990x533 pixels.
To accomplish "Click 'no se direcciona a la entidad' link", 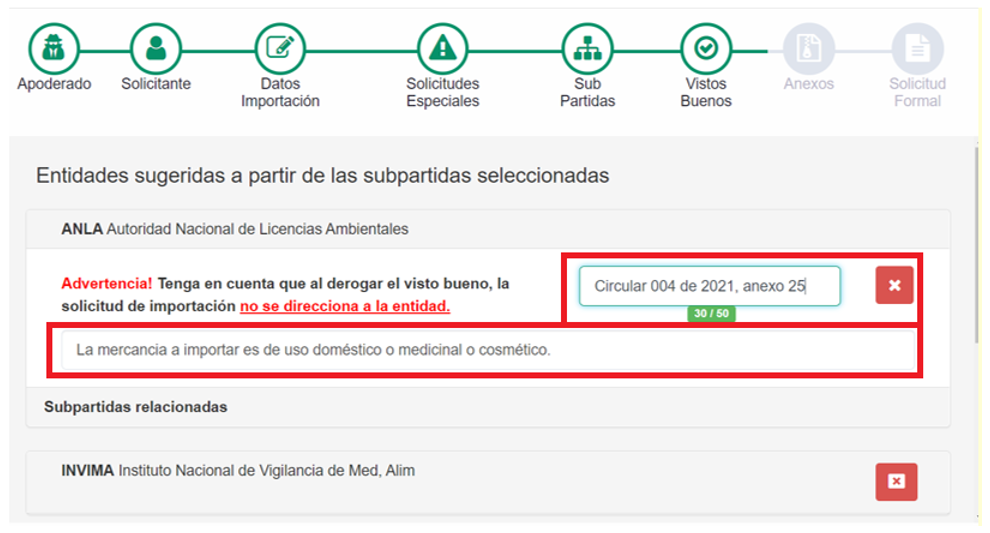I will click(345, 306).
